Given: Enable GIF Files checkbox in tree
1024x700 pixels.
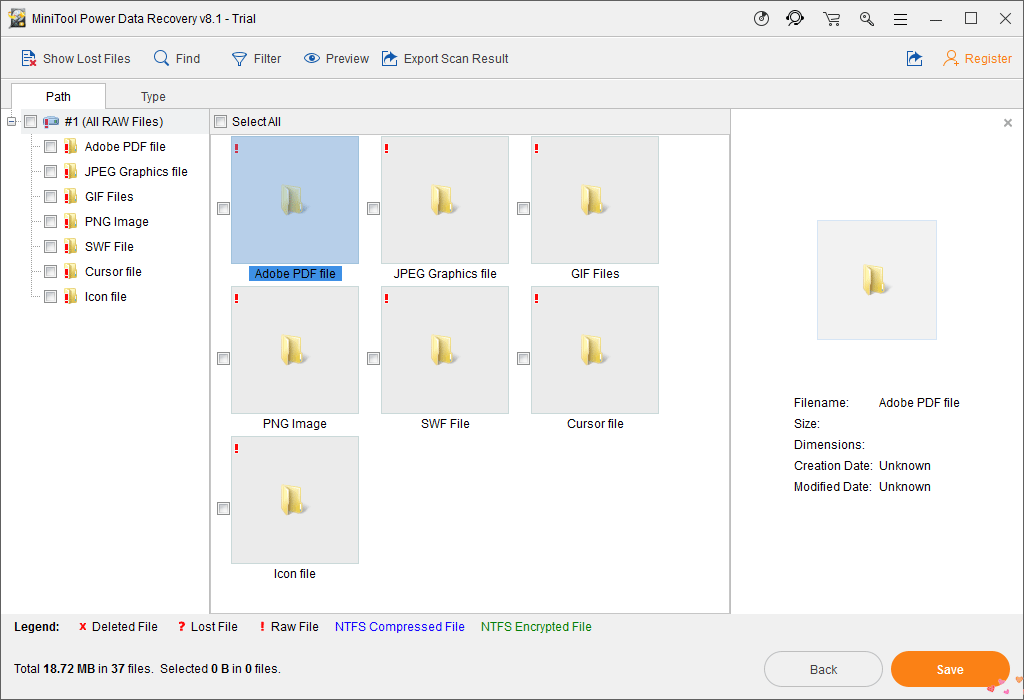Looking at the screenshot, I should [50, 196].
